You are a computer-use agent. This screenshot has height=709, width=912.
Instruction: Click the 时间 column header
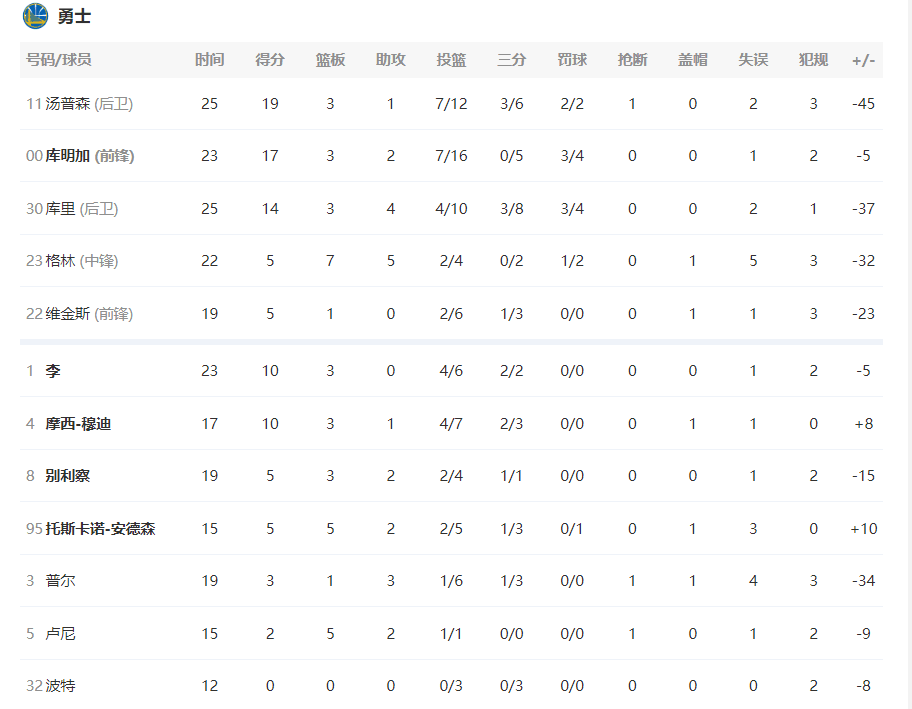pos(209,60)
